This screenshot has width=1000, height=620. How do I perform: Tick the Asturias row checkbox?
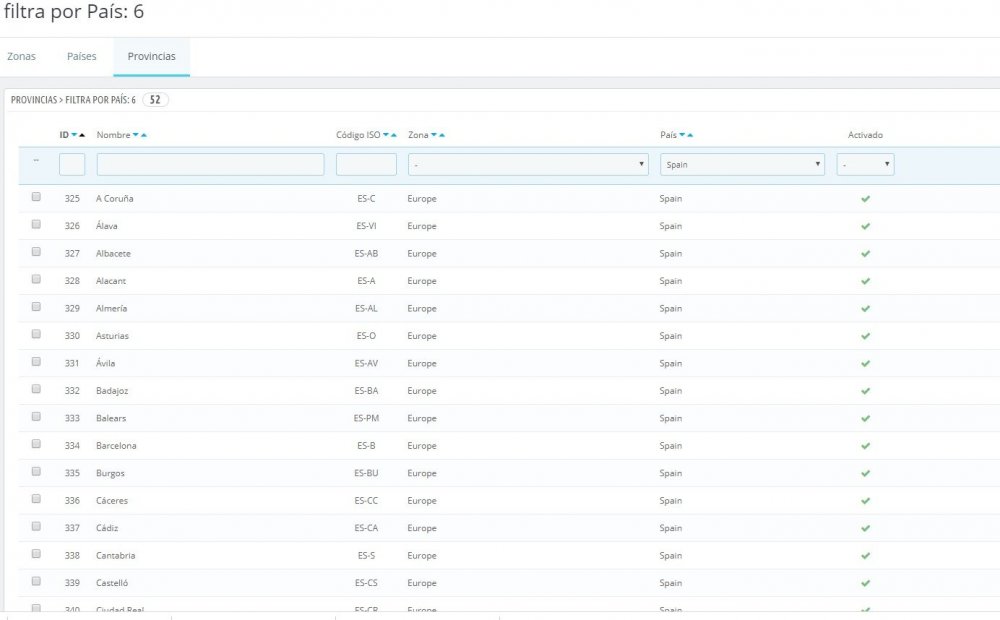[x=36, y=334]
